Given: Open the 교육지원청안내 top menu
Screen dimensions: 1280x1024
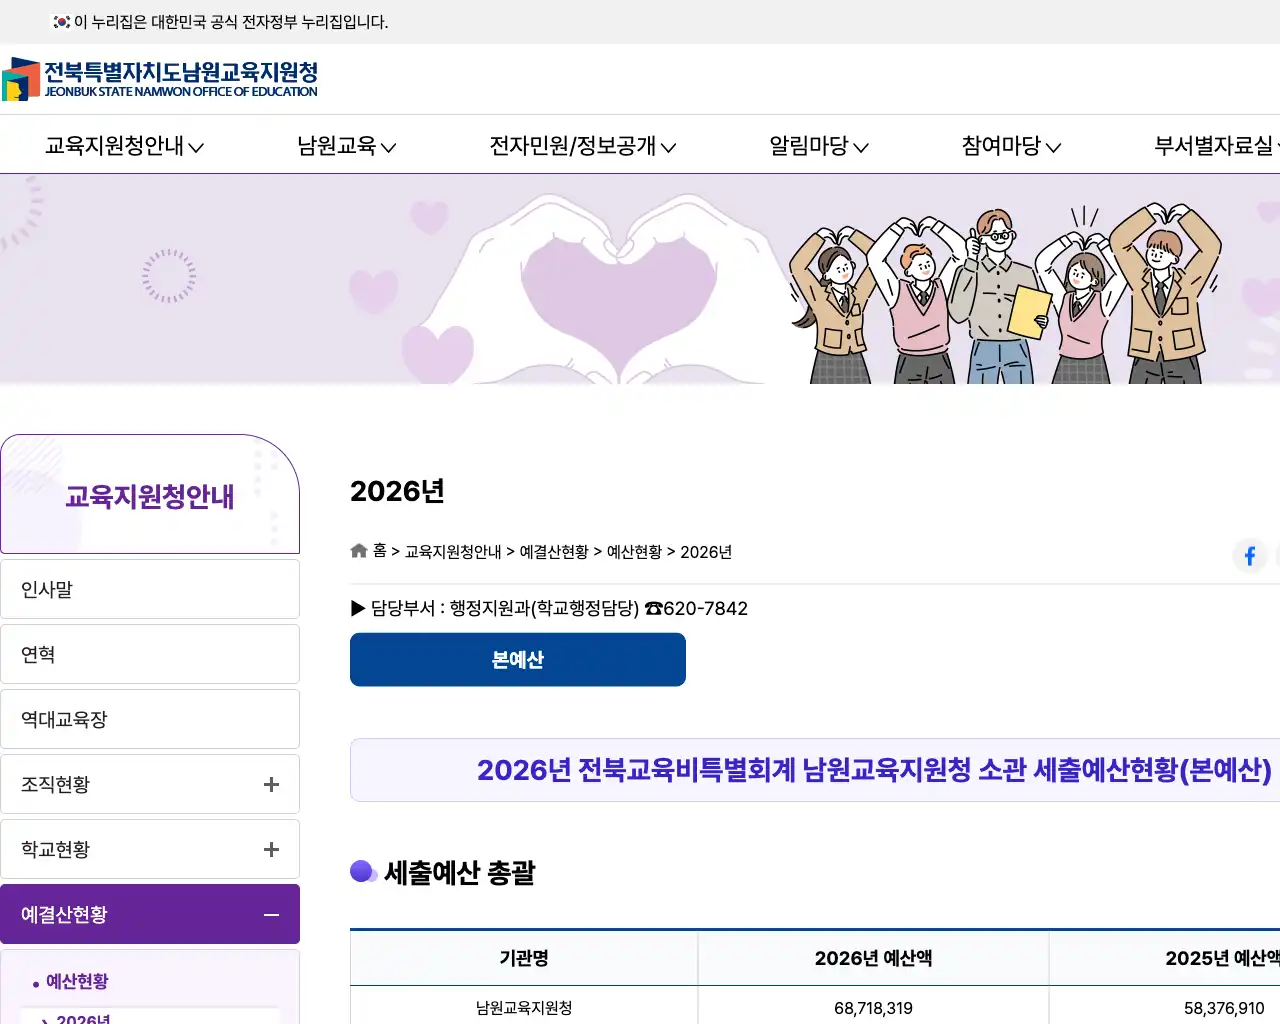Looking at the screenshot, I should [124, 146].
